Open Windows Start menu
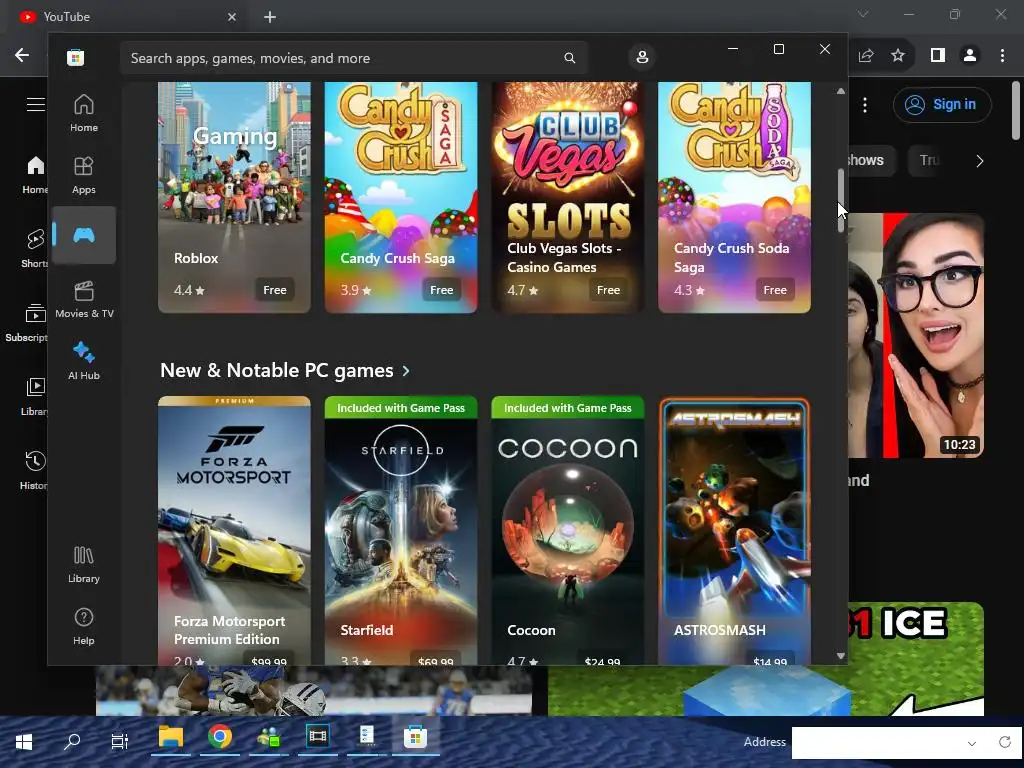This screenshot has width=1024, height=768. (x=24, y=741)
